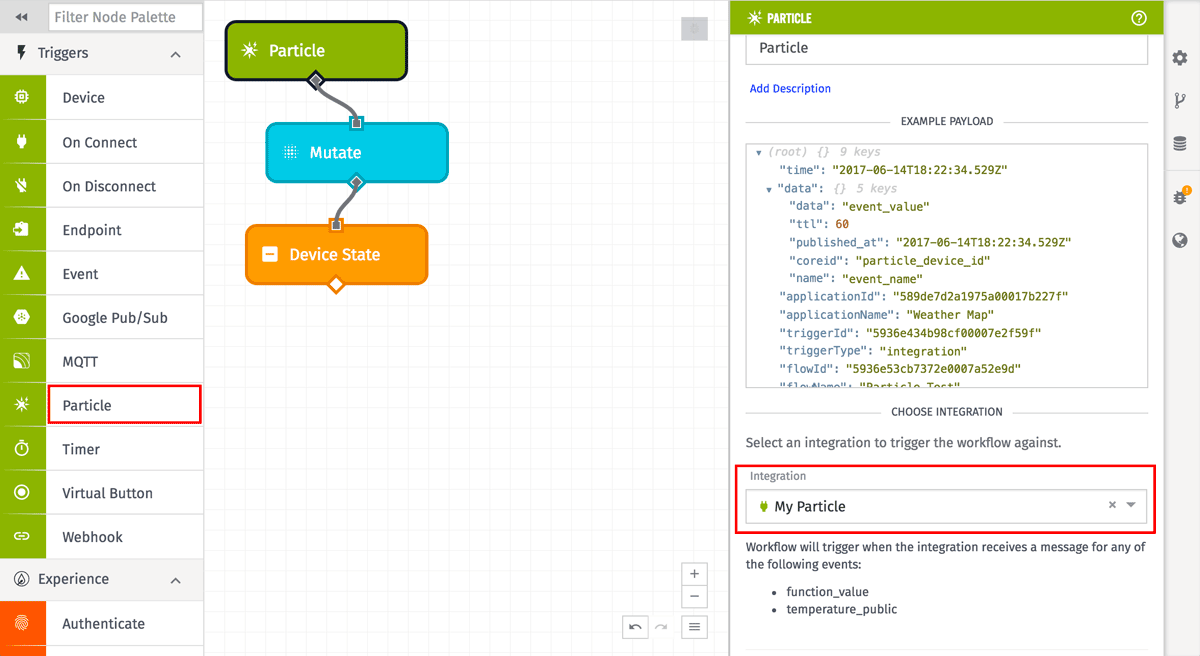Open the storage database tab
The width and height of the screenshot is (1200, 656).
click(x=1180, y=144)
